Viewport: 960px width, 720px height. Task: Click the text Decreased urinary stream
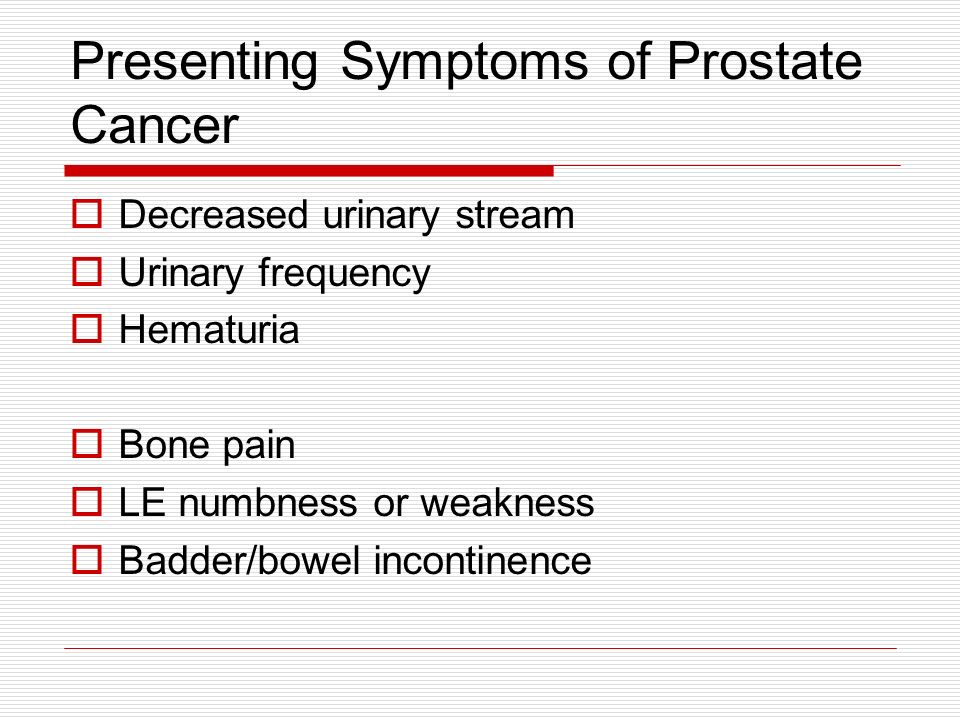[347, 216]
